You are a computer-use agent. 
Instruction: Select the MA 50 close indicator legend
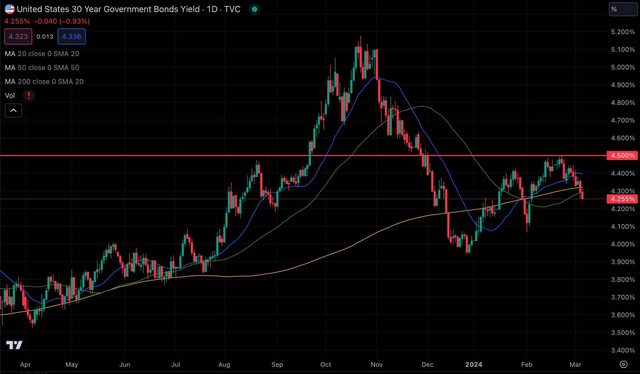[42, 67]
